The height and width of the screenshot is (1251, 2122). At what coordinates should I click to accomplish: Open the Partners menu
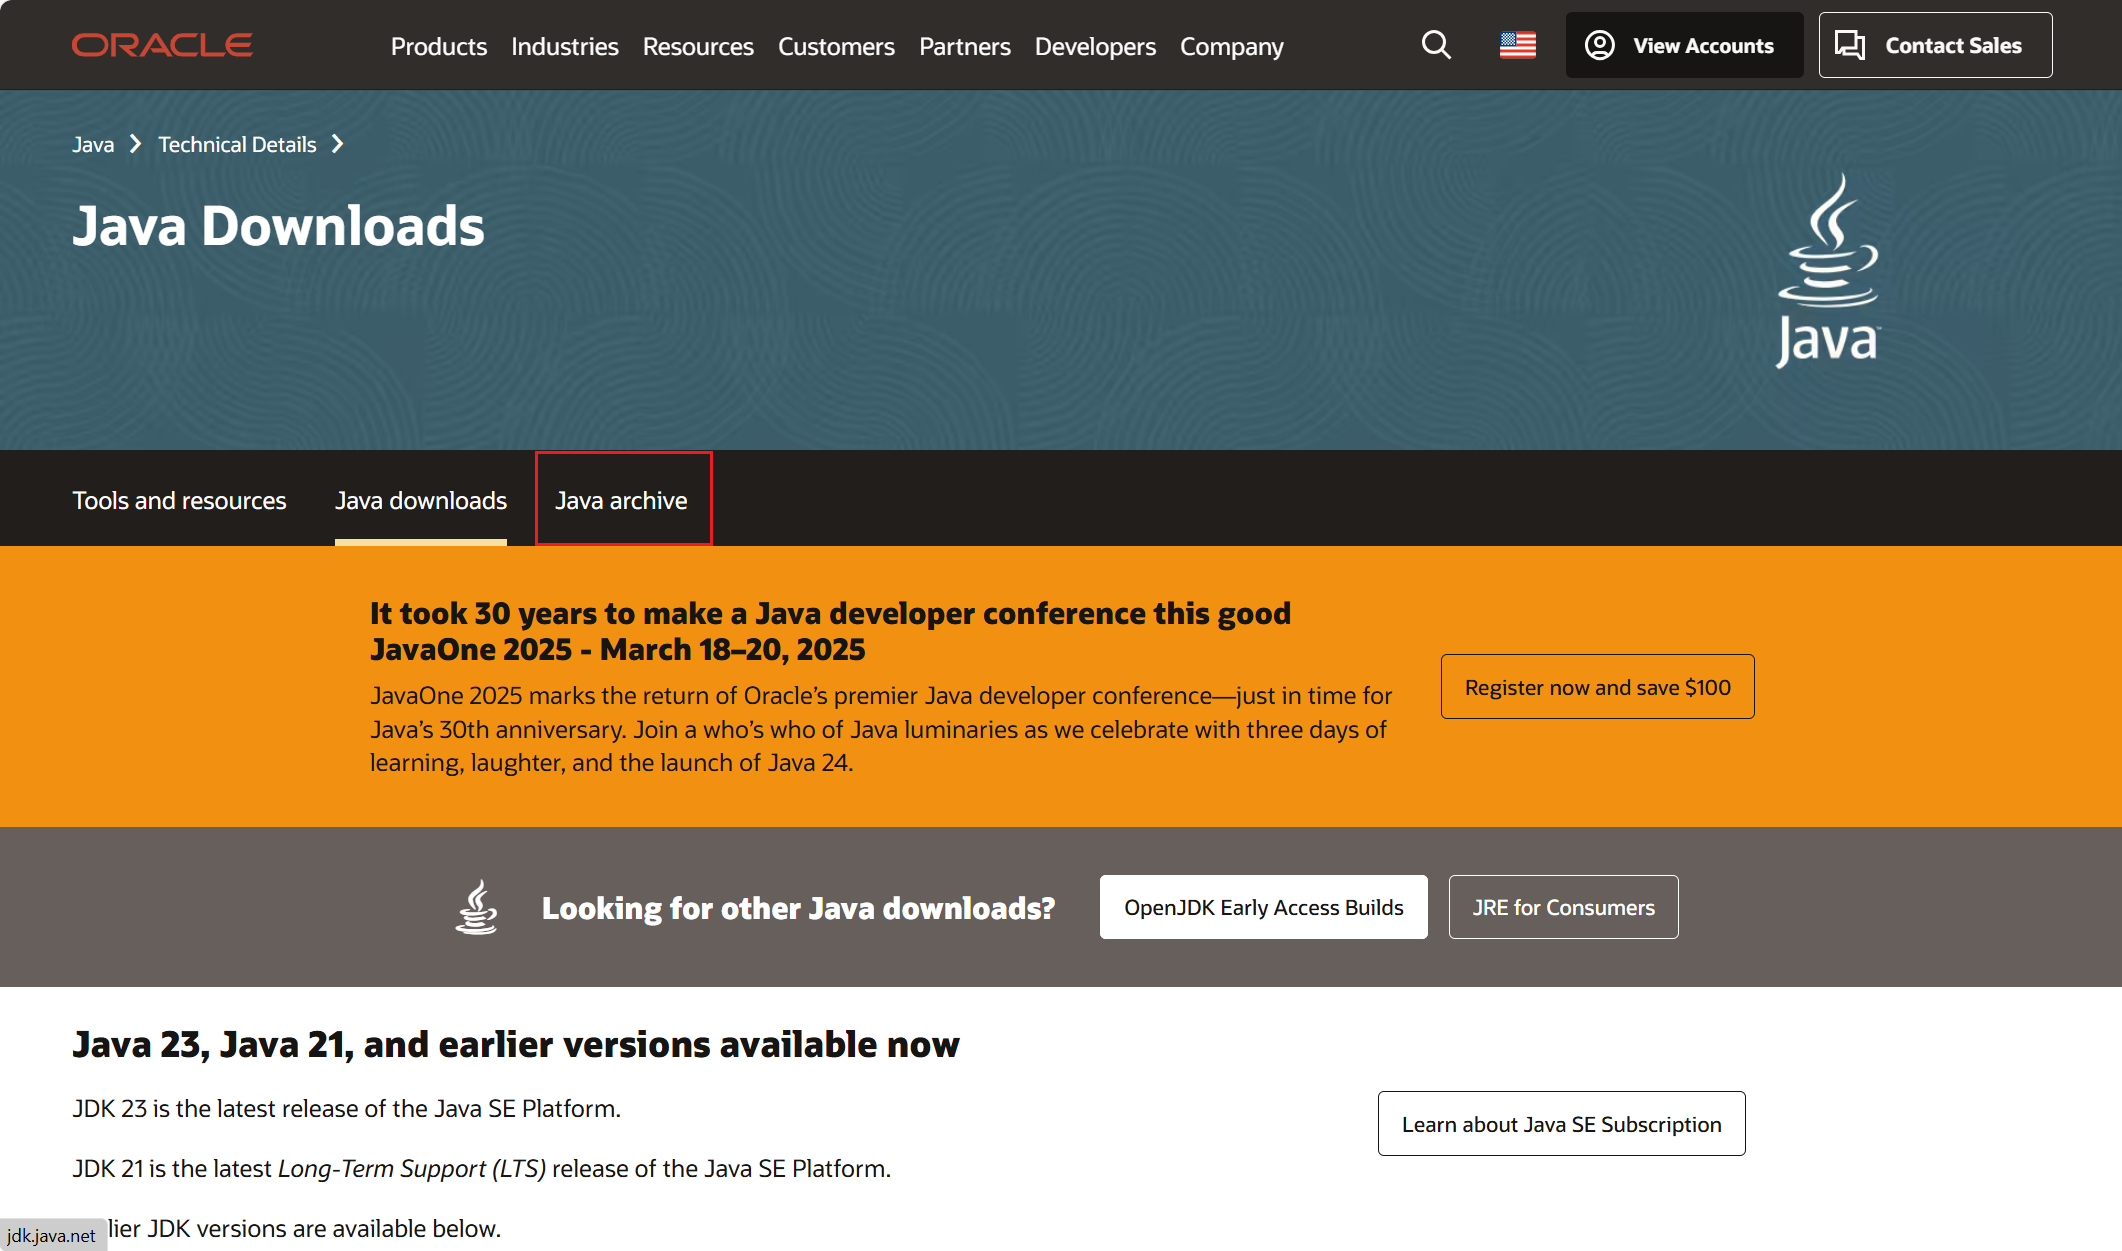[x=965, y=46]
